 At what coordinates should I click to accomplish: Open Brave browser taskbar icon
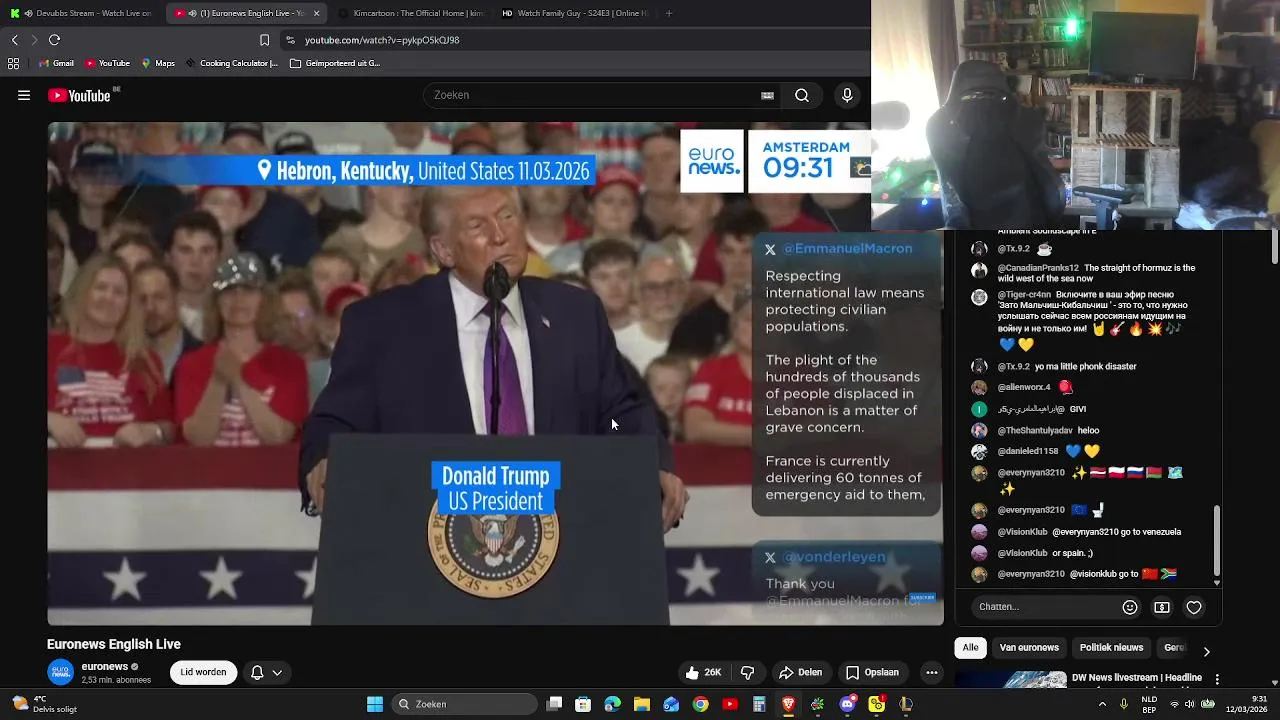pos(788,704)
